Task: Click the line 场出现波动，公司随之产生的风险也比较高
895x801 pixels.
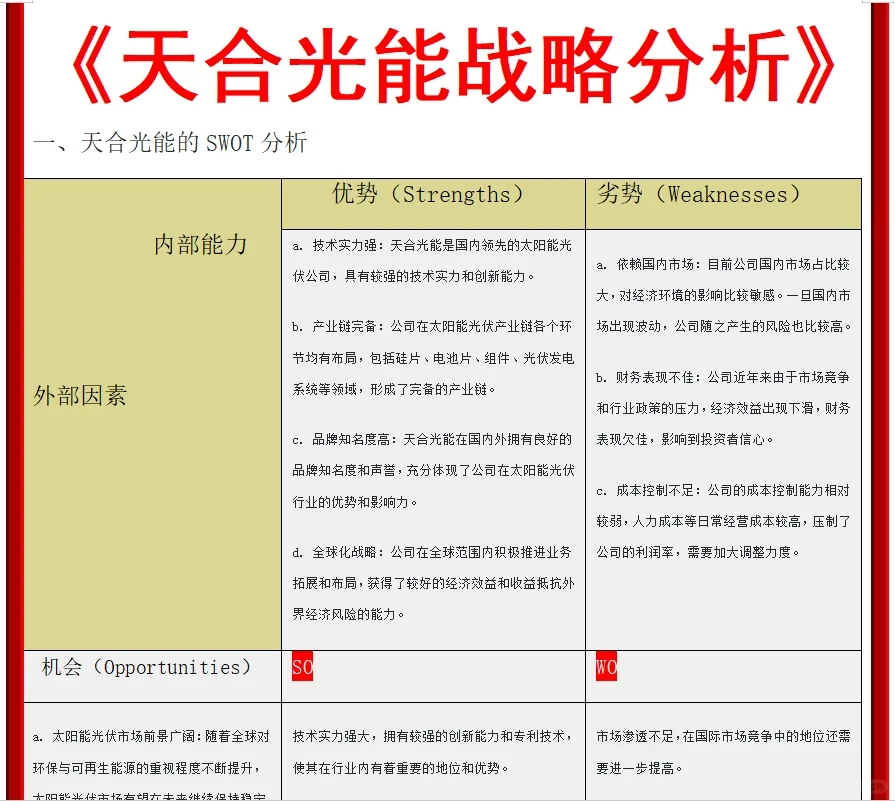Action: [723, 327]
